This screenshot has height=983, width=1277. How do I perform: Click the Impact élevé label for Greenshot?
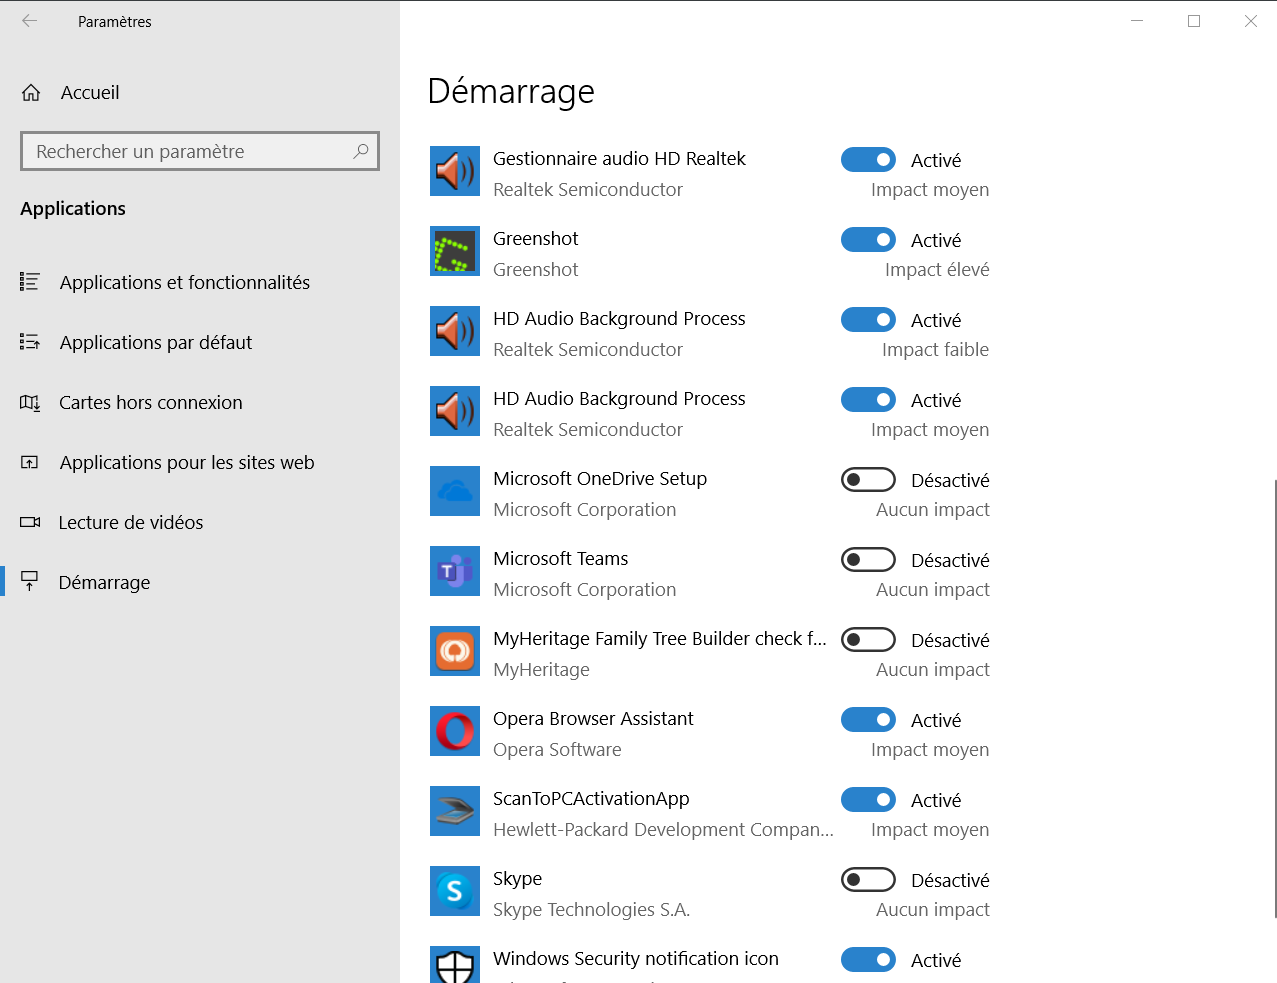(x=937, y=269)
